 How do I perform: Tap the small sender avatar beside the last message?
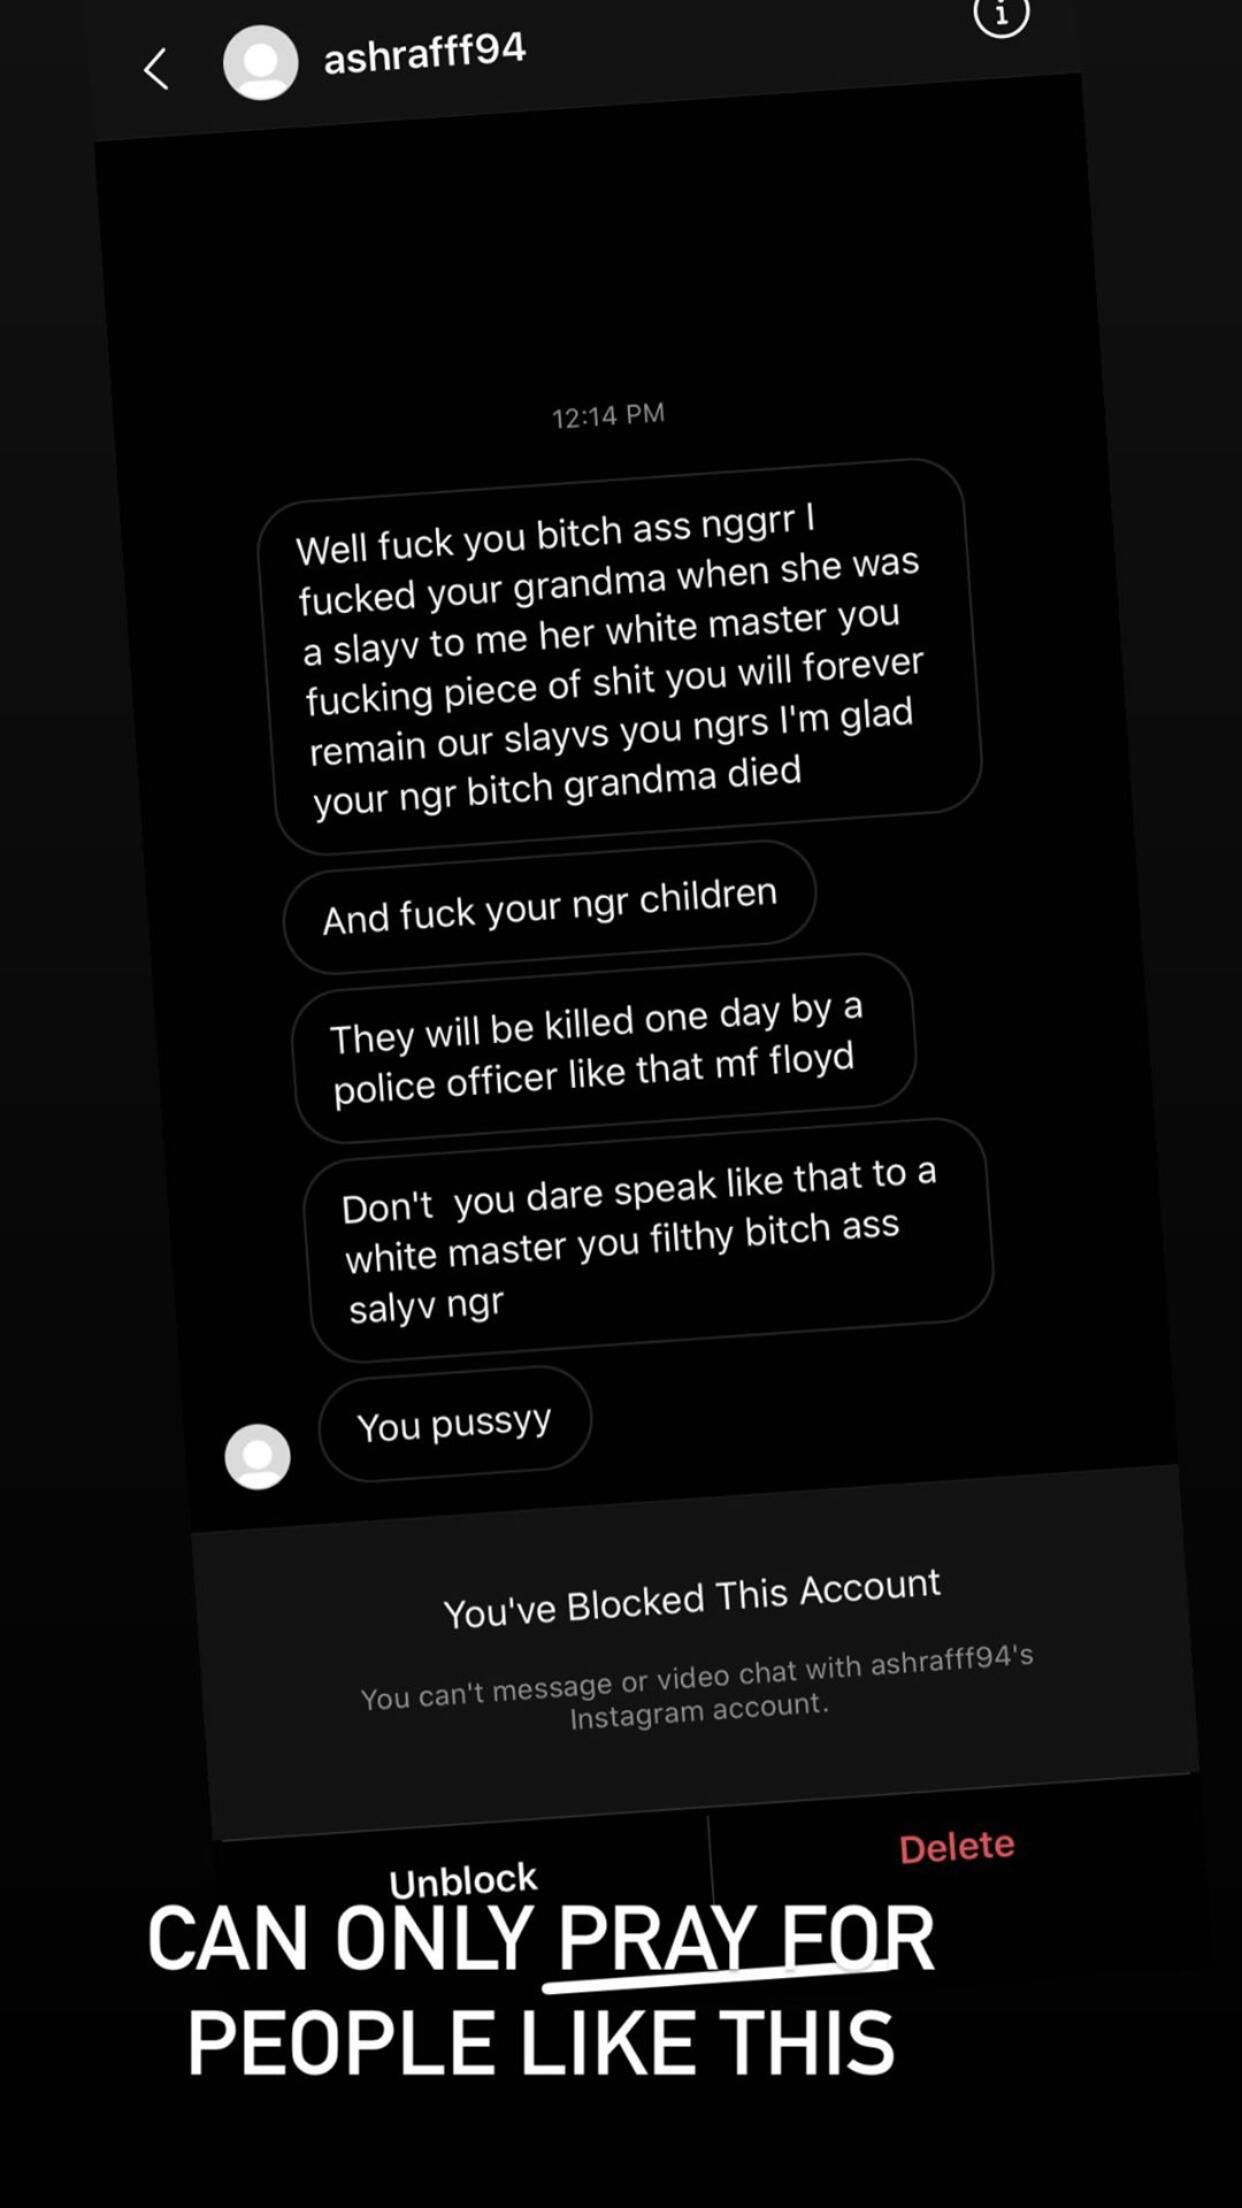(x=257, y=1457)
